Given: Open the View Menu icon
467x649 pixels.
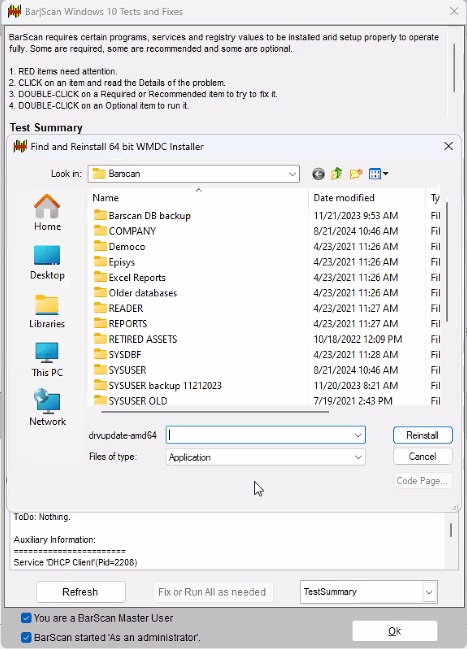Looking at the screenshot, I should [378, 174].
